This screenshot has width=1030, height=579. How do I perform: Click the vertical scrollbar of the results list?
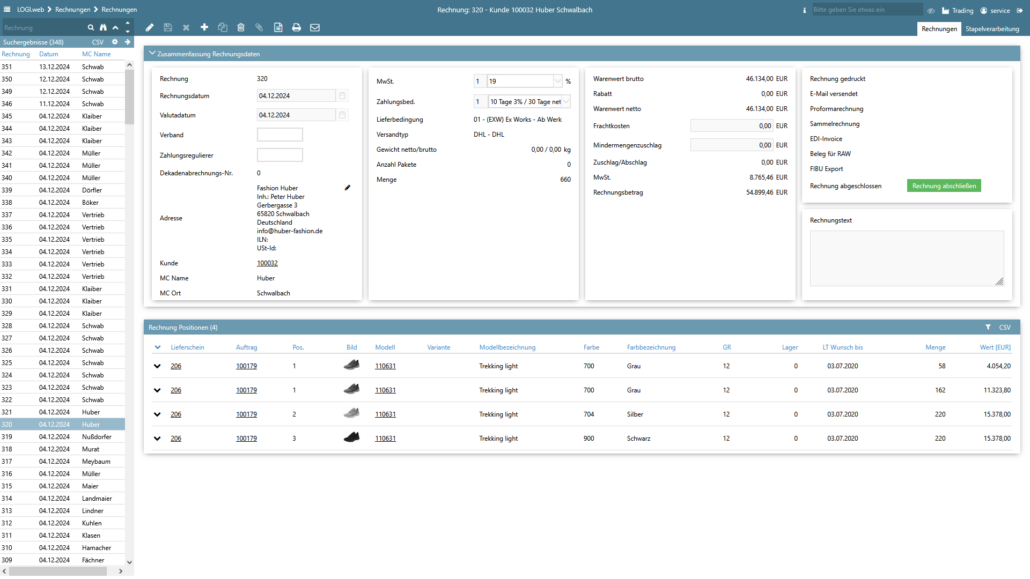(x=130, y=95)
